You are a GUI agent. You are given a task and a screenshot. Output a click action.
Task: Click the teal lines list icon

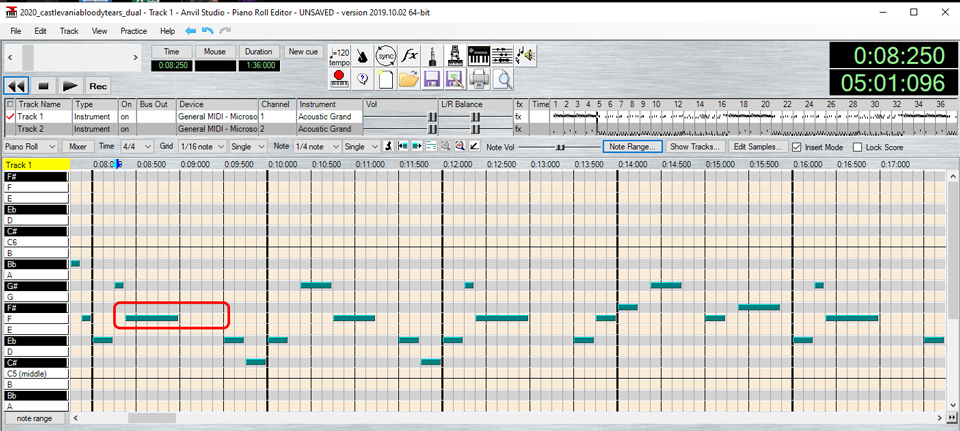[x=431, y=147]
